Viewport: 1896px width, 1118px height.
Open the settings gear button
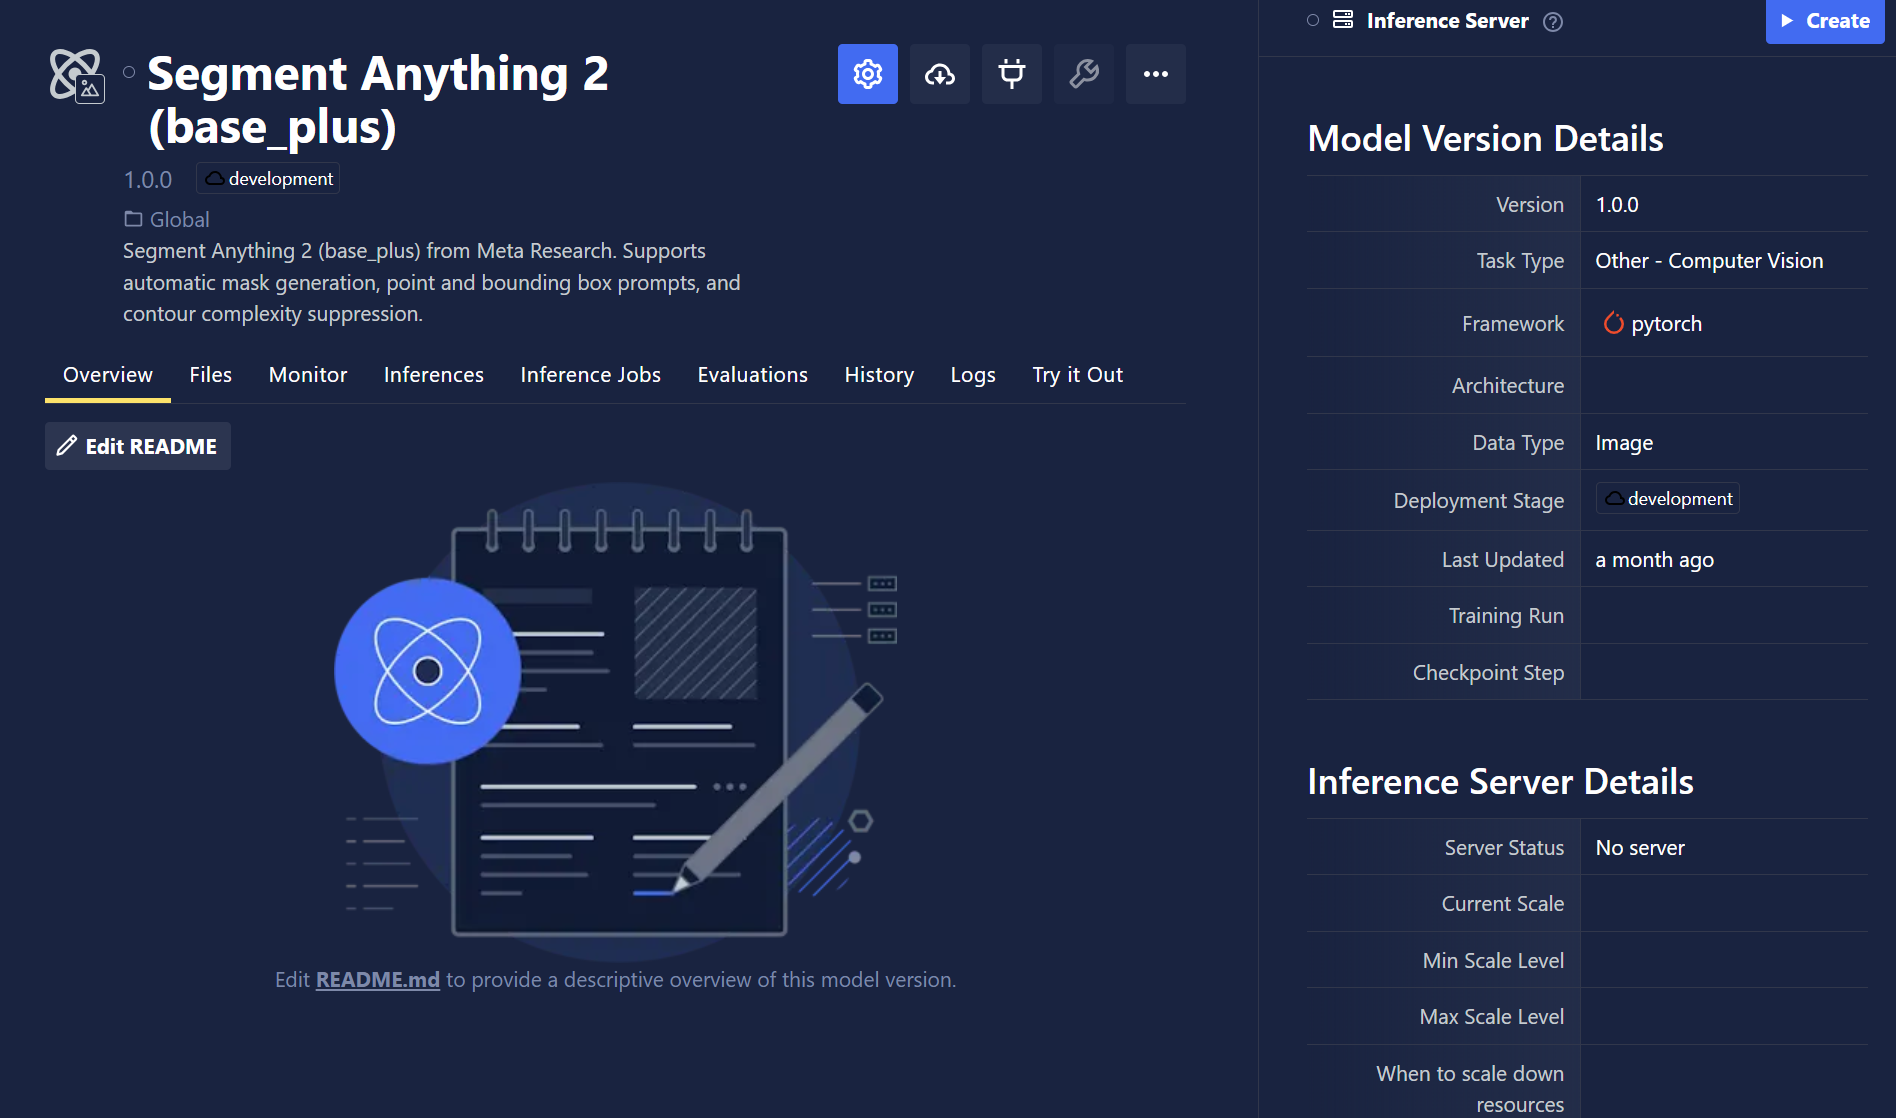click(x=867, y=74)
